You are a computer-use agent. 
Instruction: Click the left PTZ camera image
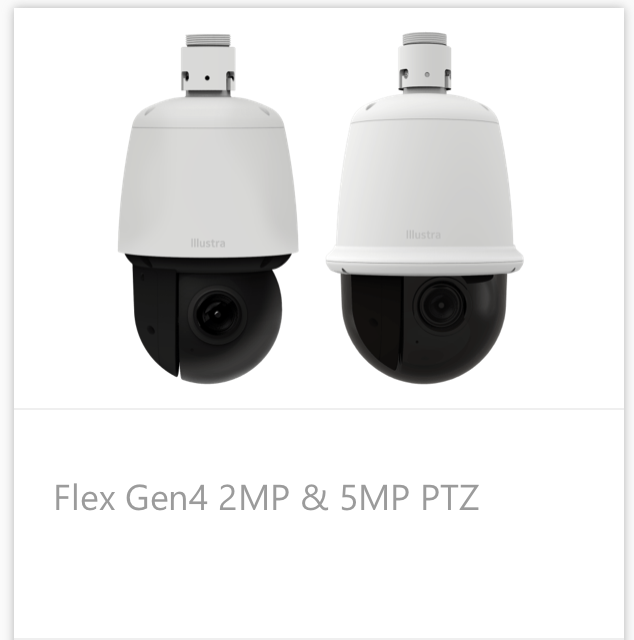tap(208, 209)
